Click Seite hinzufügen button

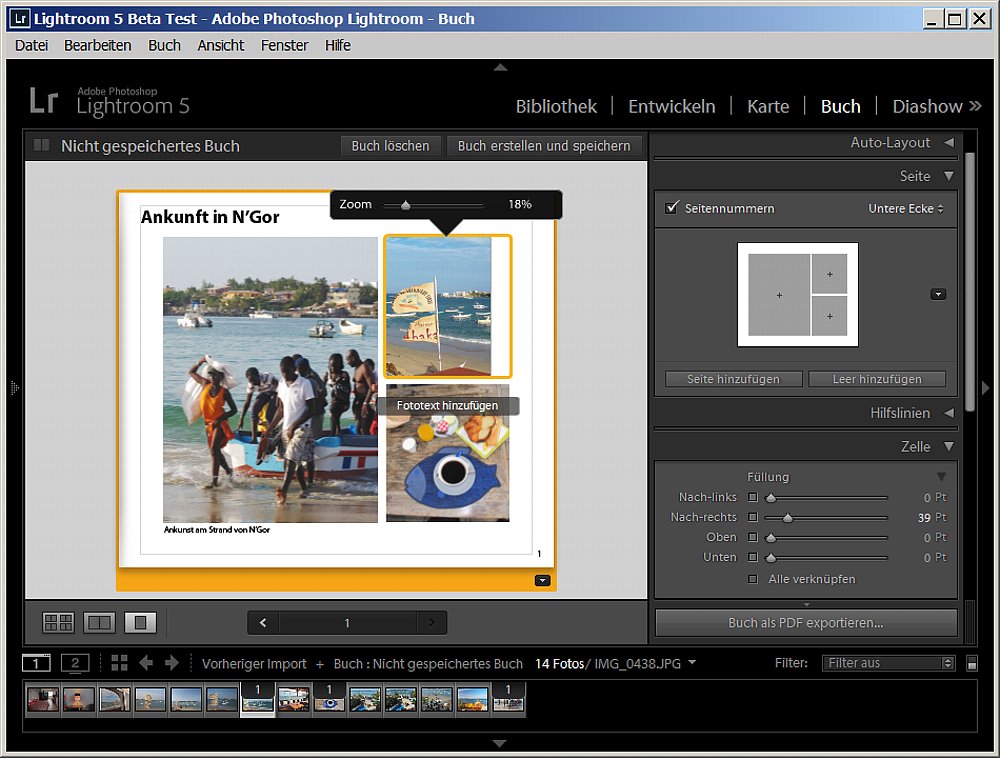pyautogui.click(x=733, y=379)
